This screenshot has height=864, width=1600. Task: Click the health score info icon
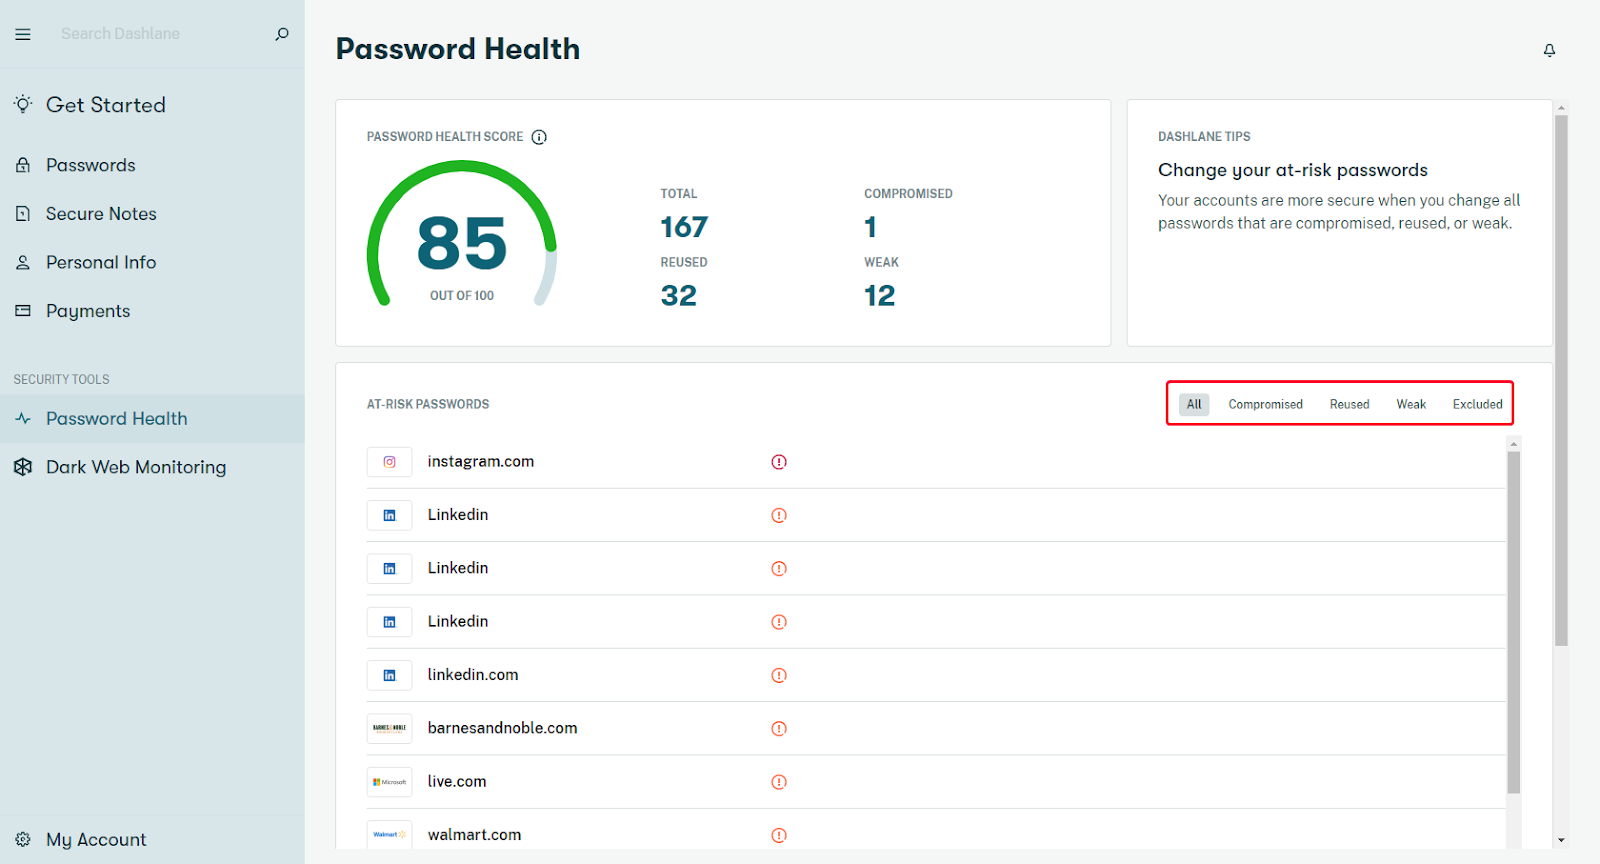pyautogui.click(x=539, y=137)
